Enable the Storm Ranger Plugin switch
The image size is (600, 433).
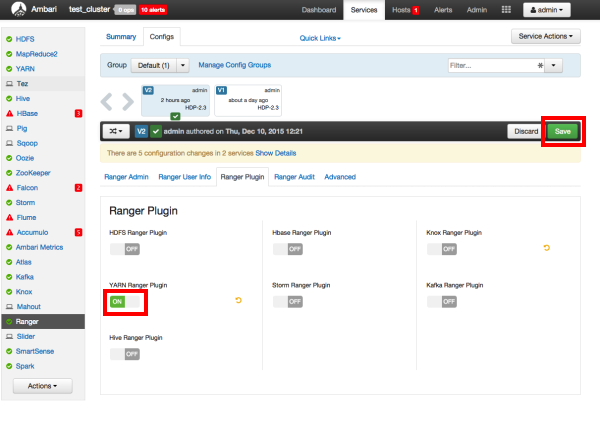tap(288, 301)
